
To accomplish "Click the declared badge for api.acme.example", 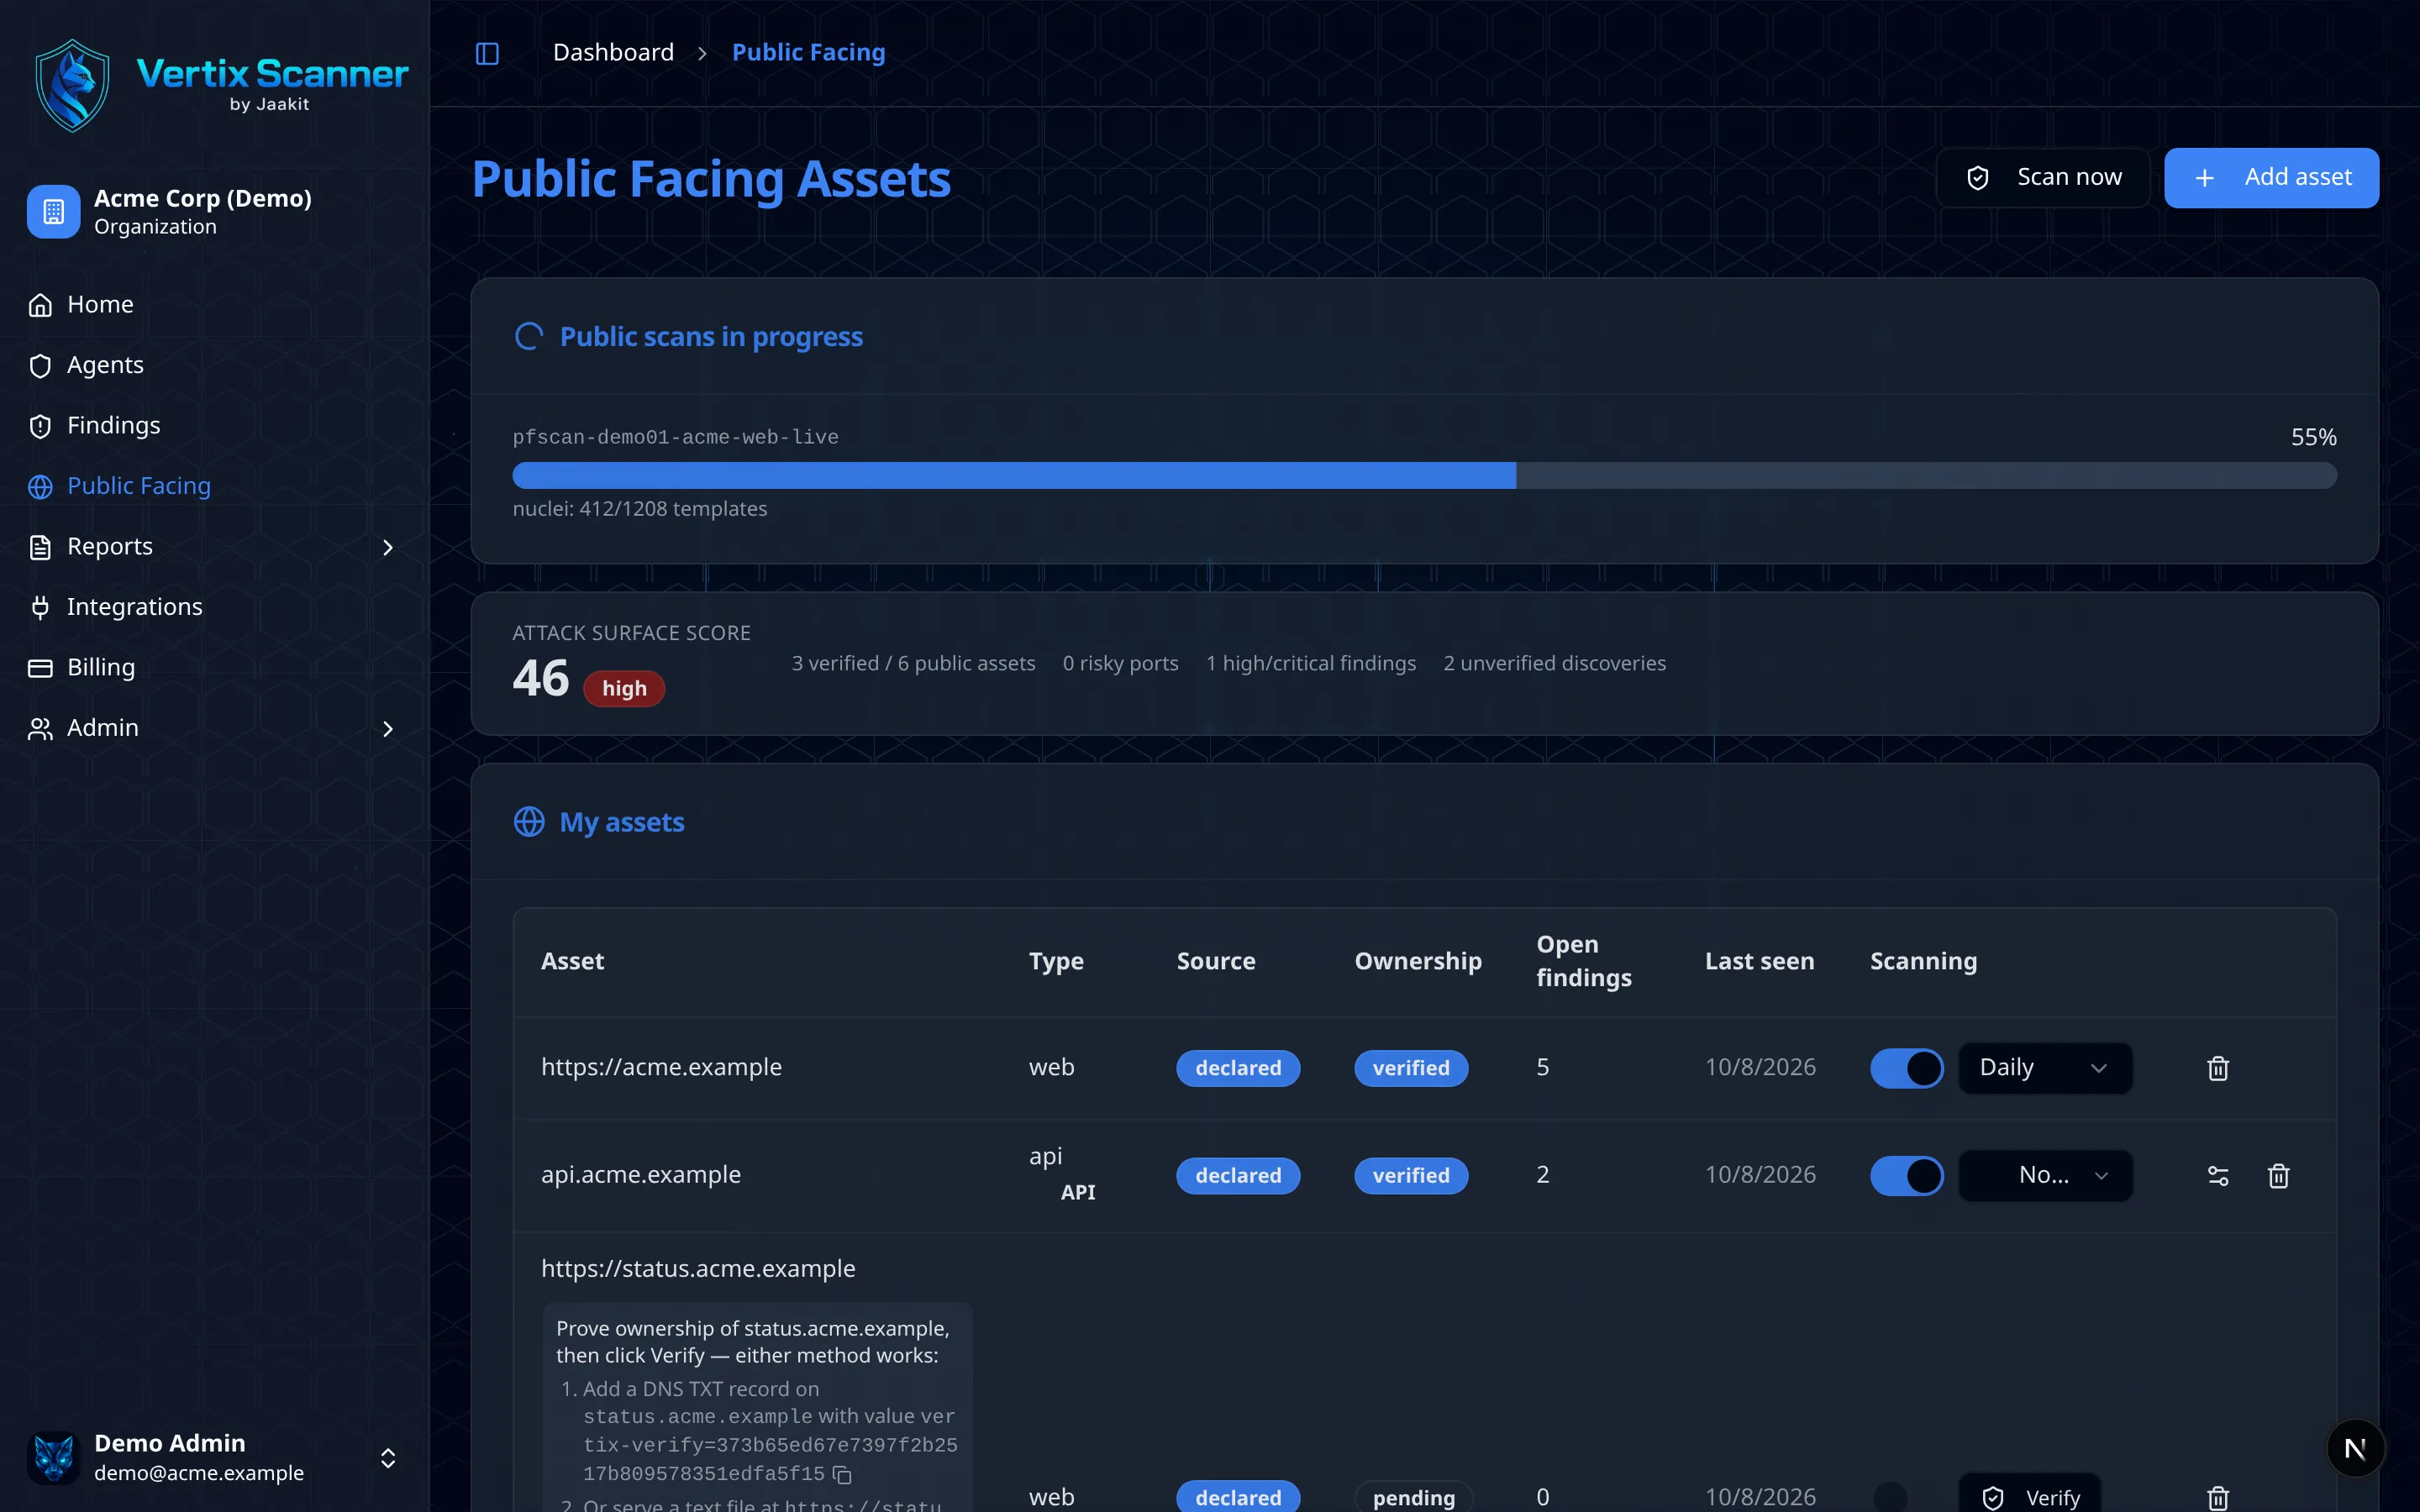I will [x=1238, y=1176].
